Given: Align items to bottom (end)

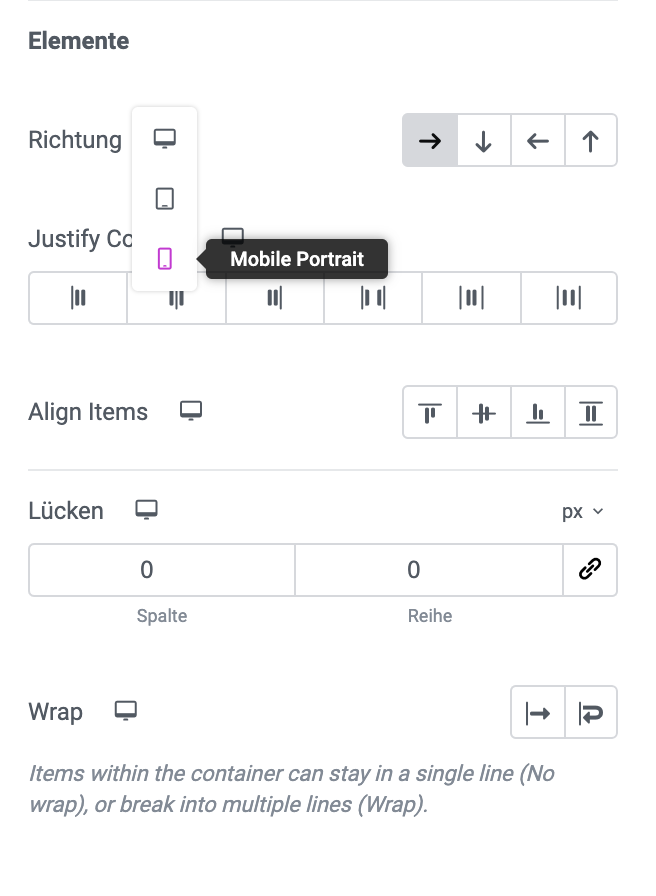Looking at the screenshot, I should click(x=538, y=413).
